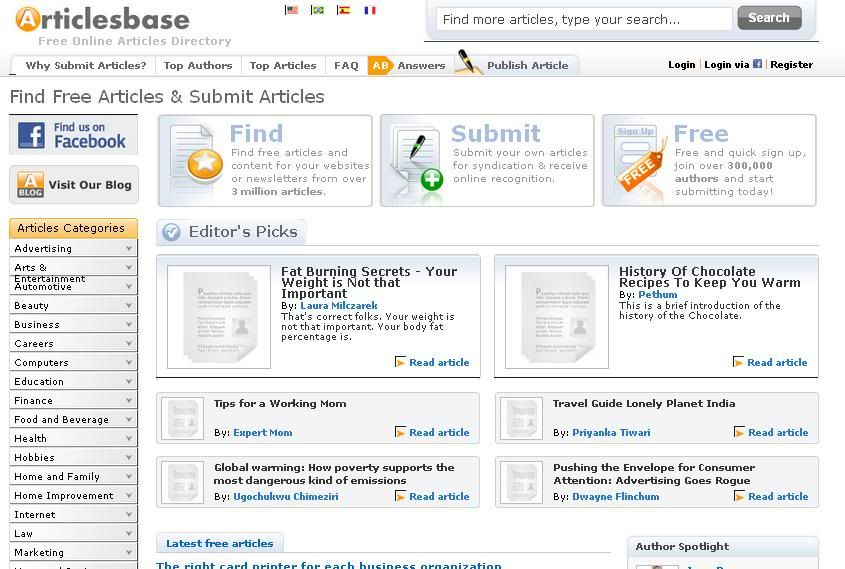Image resolution: width=845 pixels, height=569 pixels.
Task: Open the Global warming article thumbnail
Action: [183, 482]
